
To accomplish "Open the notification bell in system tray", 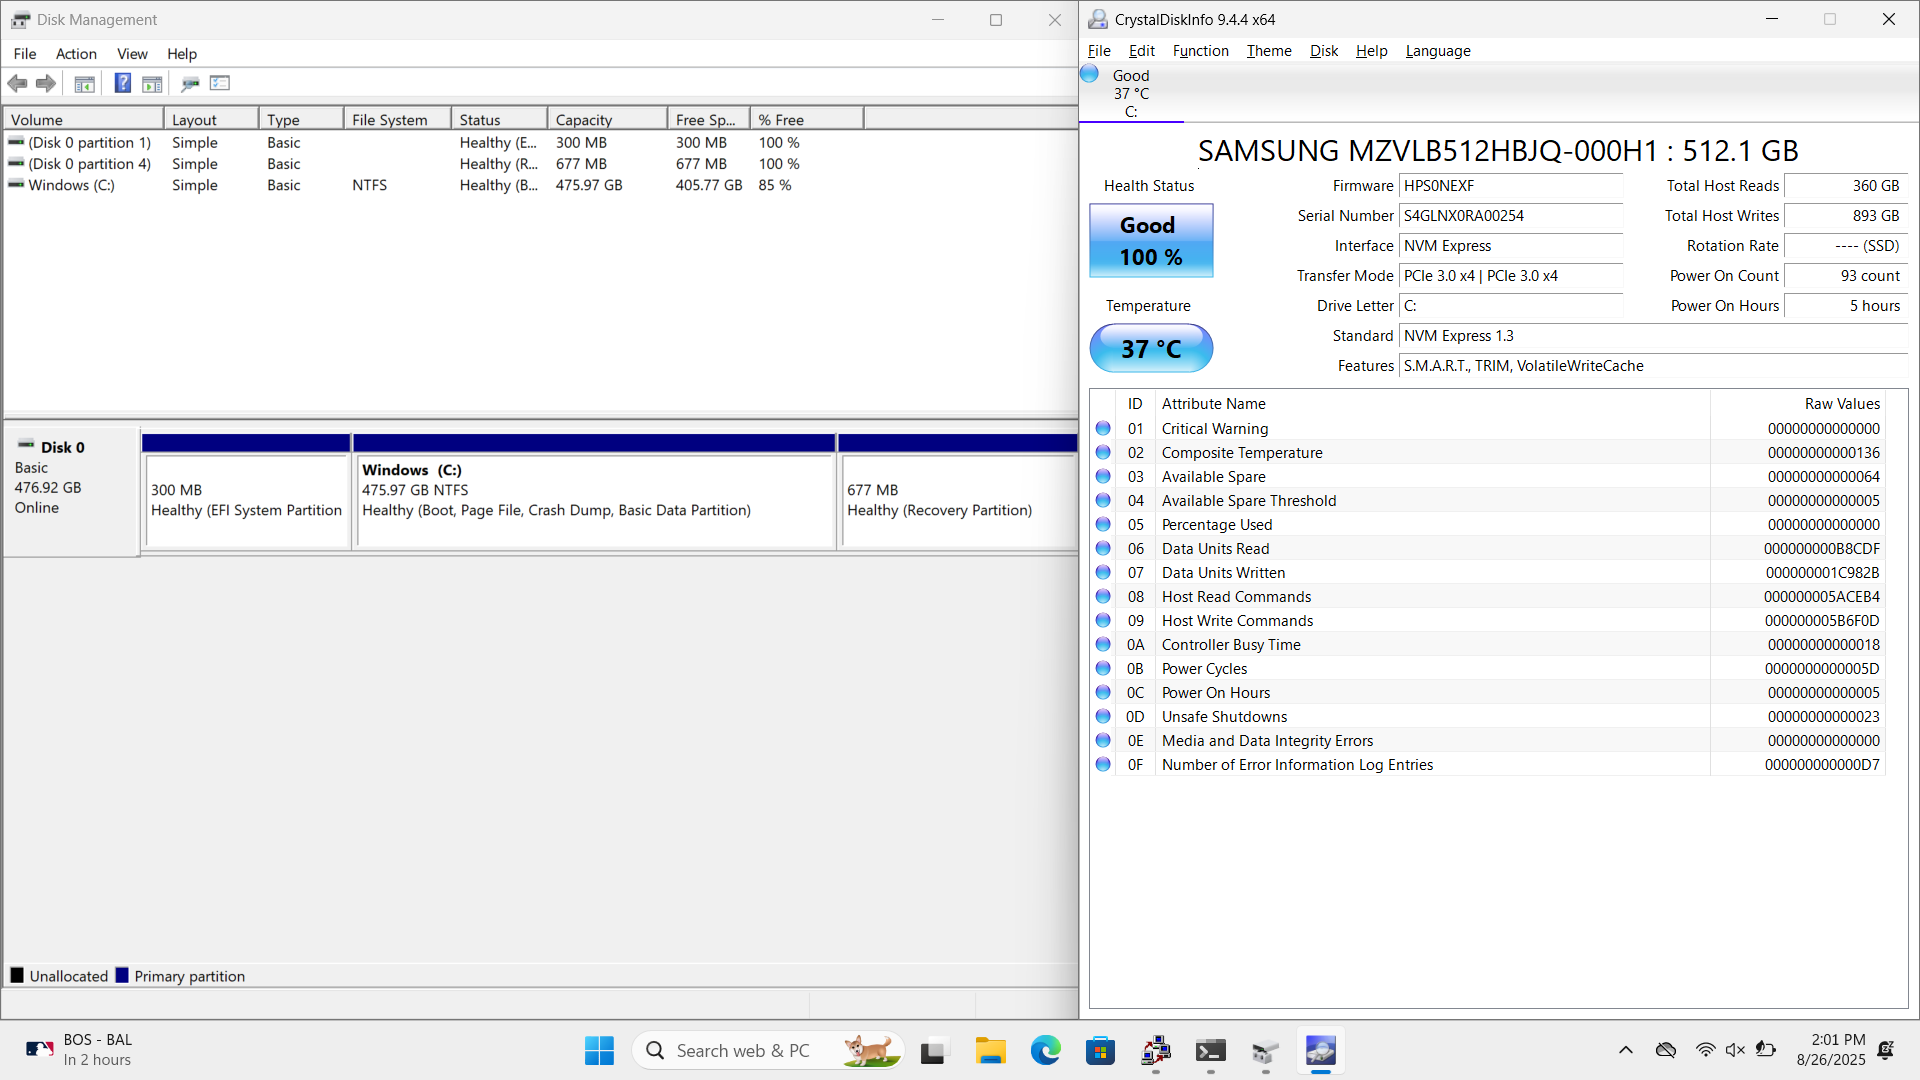I will pos(1886,1050).
